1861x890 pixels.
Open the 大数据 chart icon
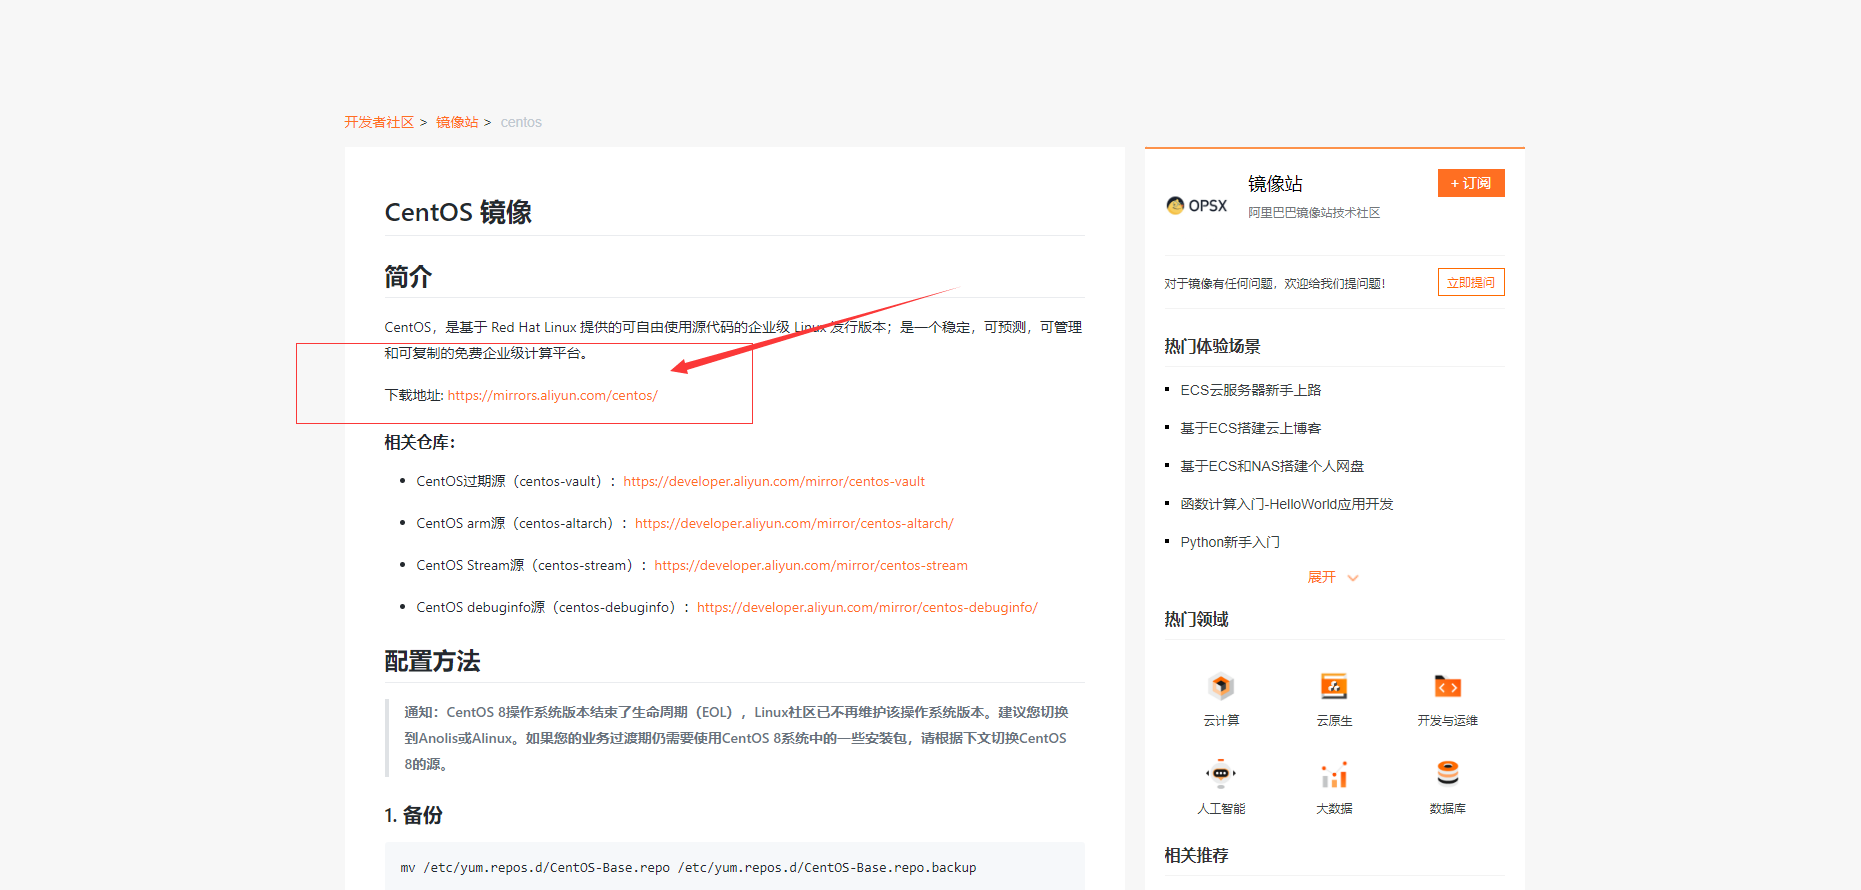(1334, 774)
